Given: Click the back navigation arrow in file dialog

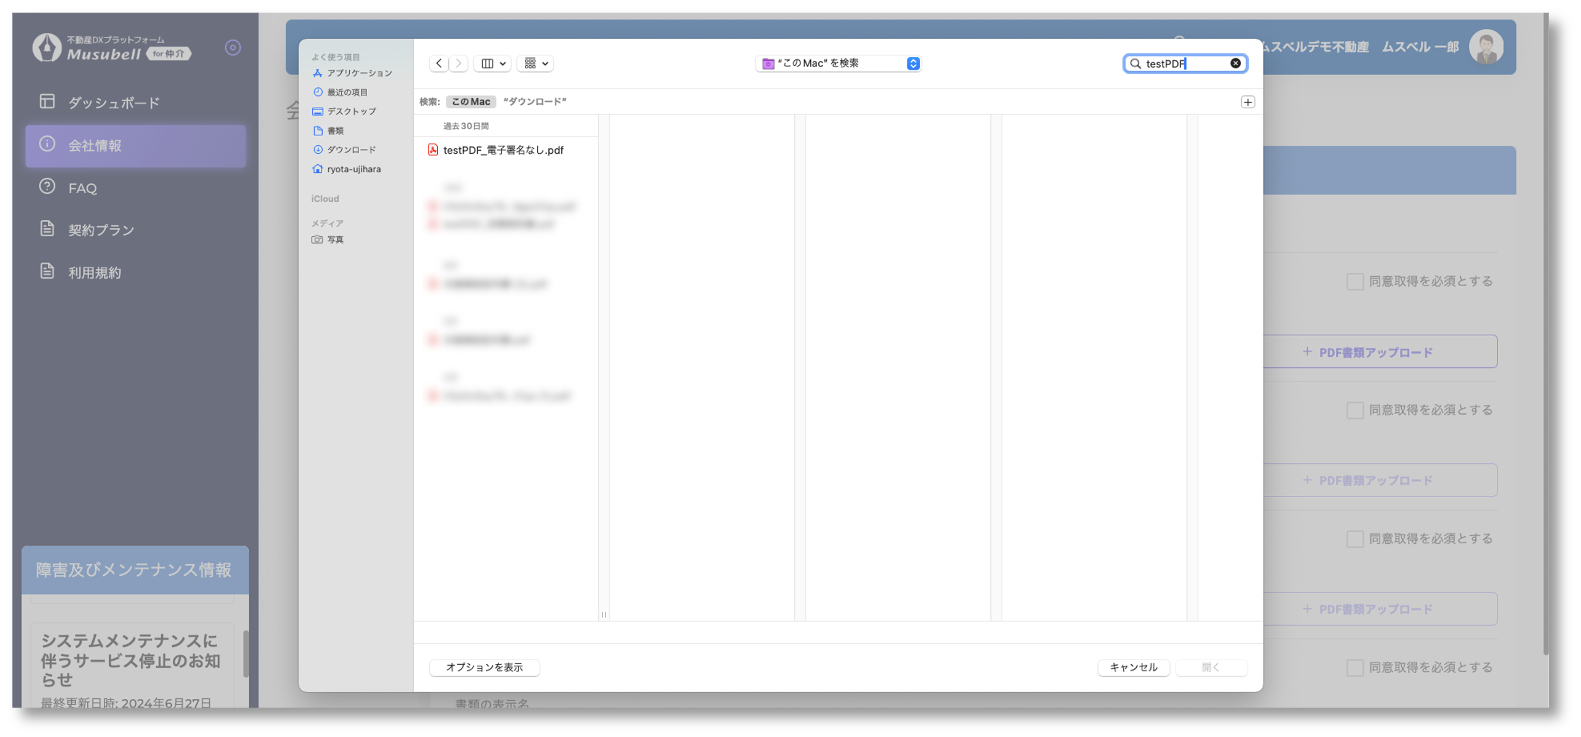Looking at the screenshot, I should point(439,63).
